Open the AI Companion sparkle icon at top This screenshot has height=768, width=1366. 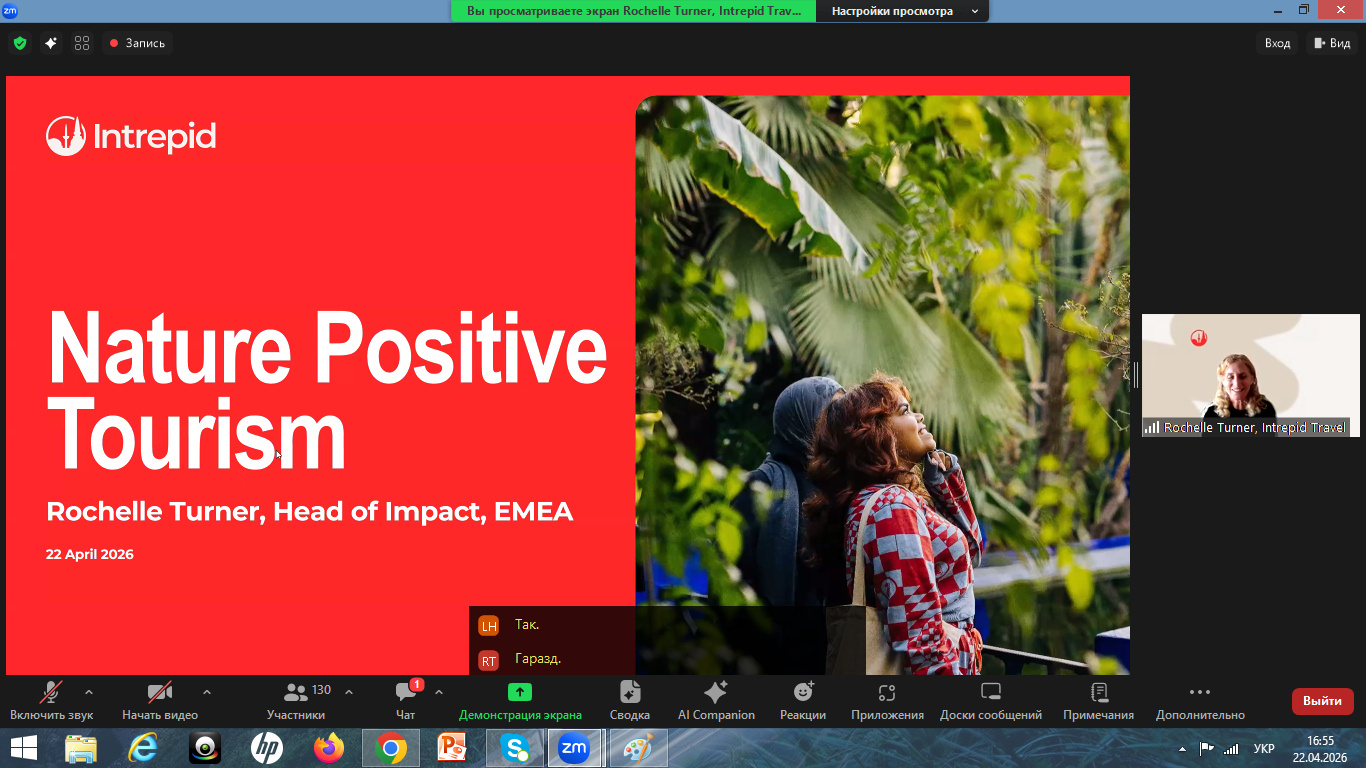pos(50,43)
